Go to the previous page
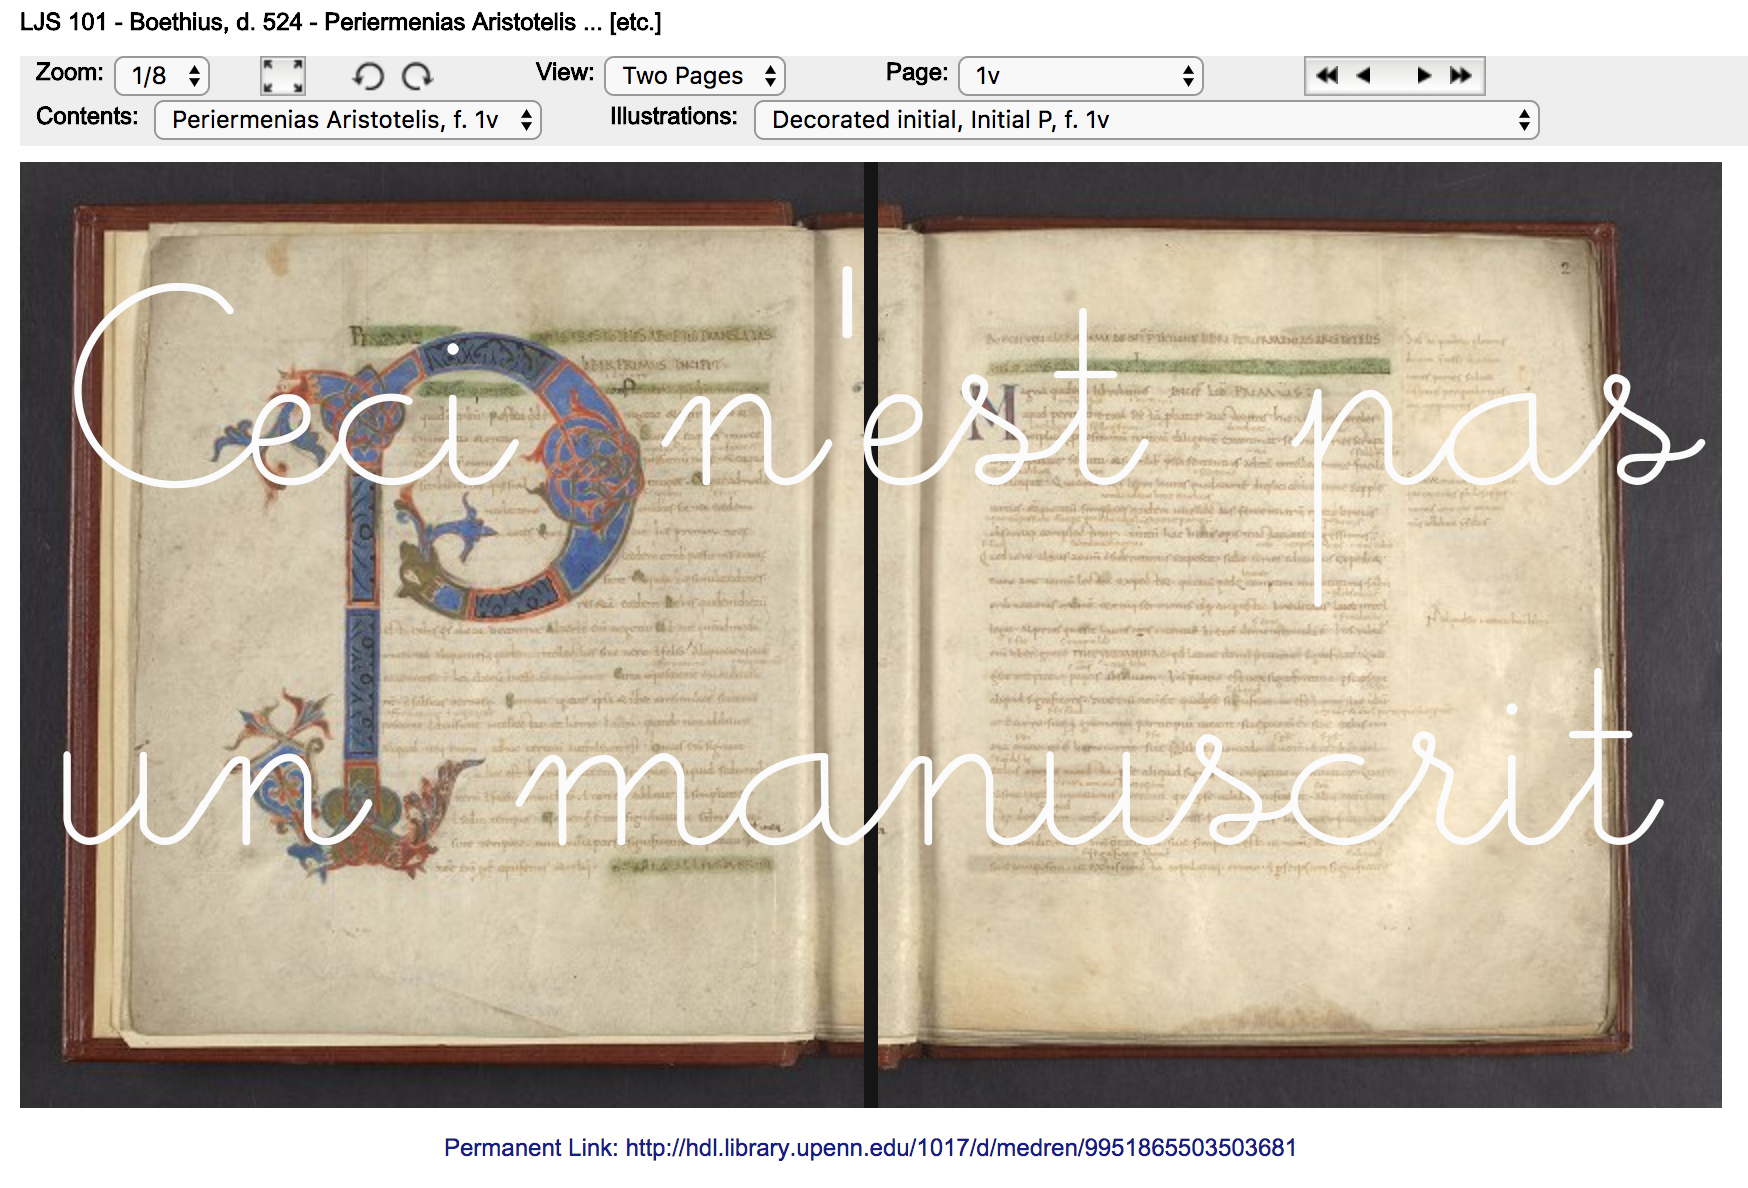The image size is (1748, 1188). [1363, 76]
